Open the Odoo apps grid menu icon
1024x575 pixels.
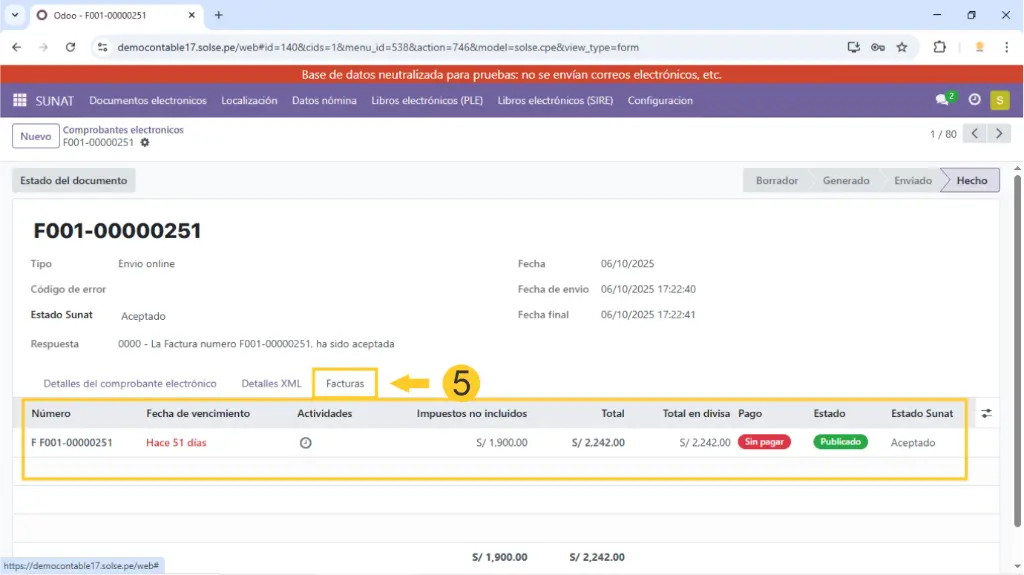pos(19,100)
